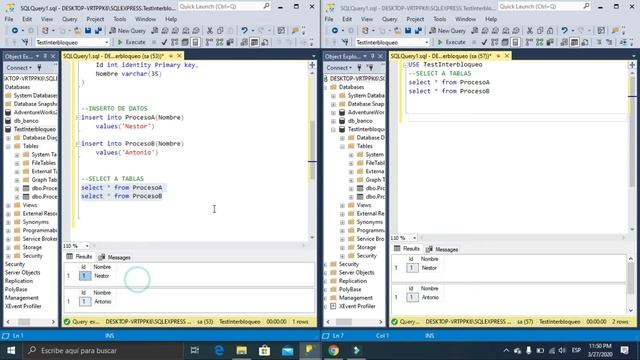Screen dimensions: 640x360
Task: Click the Windows taskbar search box
Action: 104,350
